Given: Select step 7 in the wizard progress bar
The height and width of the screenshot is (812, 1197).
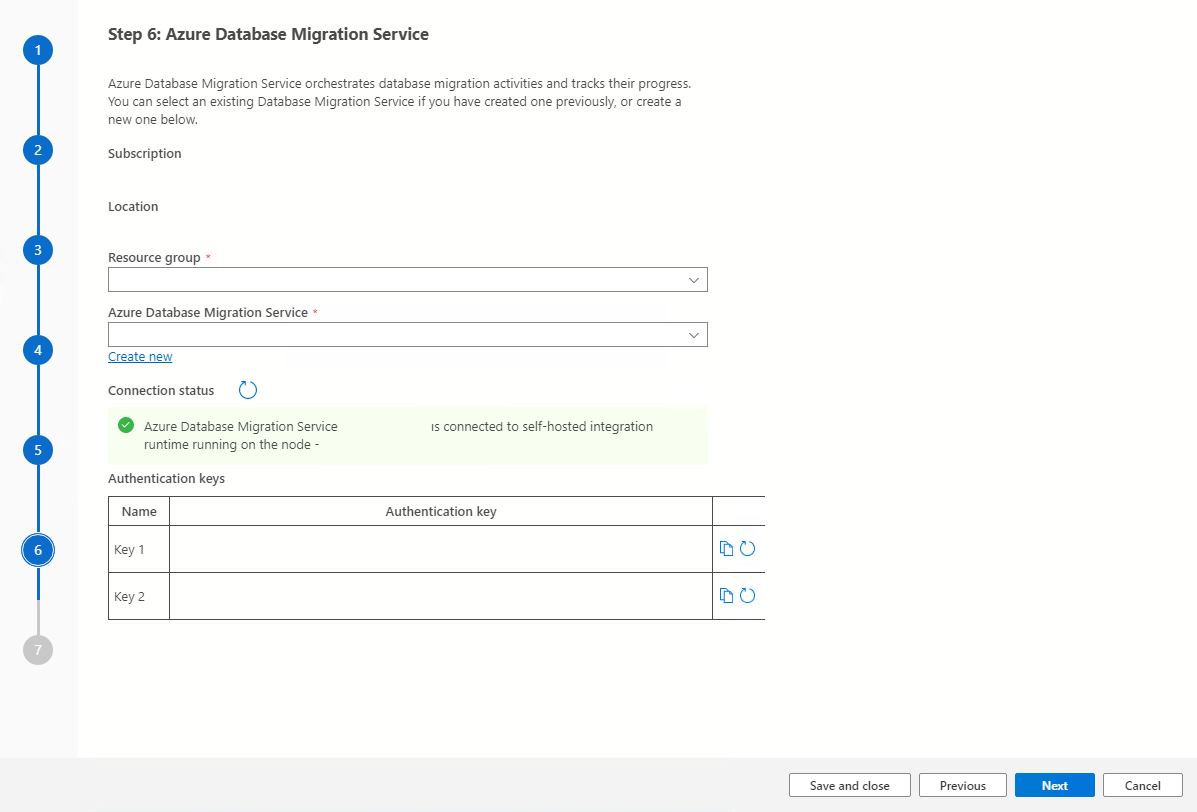Looking at the screenshot, I should pyautogui.click(x=37, y=649).
